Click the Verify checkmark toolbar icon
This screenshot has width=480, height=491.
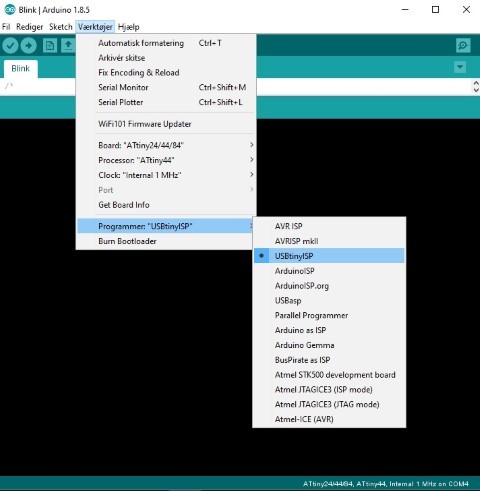[10, 46]
